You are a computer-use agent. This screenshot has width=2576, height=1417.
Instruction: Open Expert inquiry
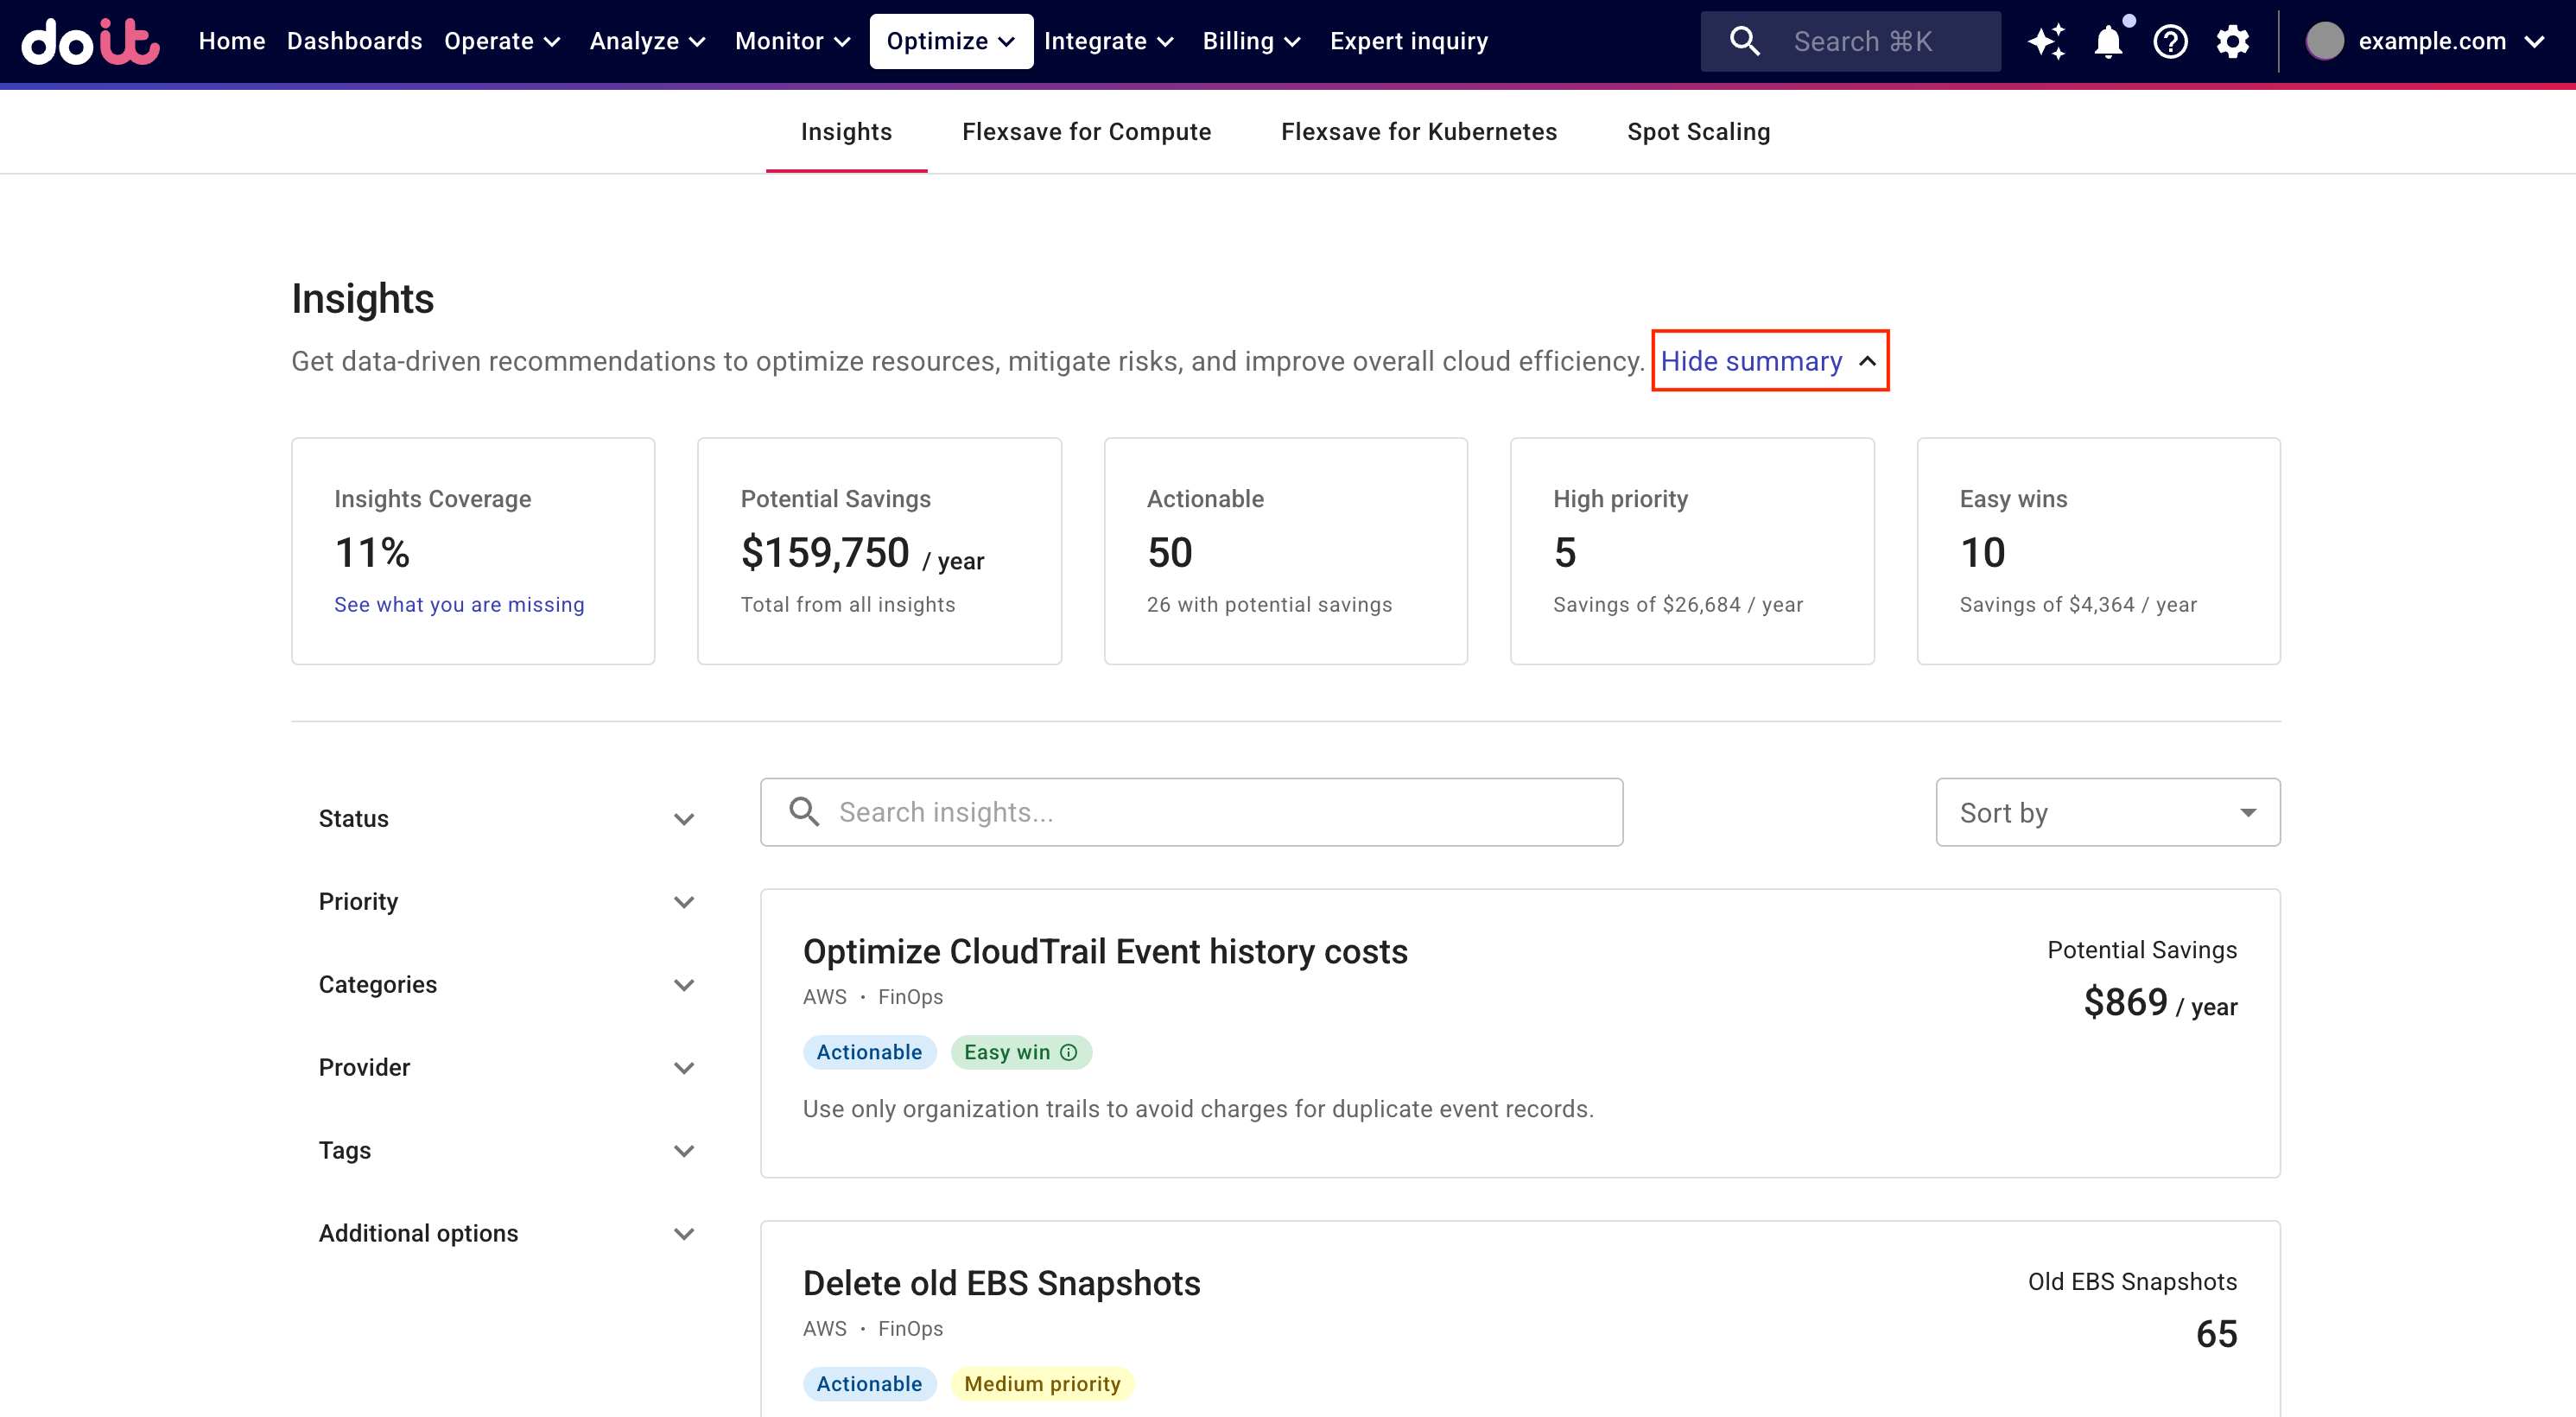tap(1408, 41)
